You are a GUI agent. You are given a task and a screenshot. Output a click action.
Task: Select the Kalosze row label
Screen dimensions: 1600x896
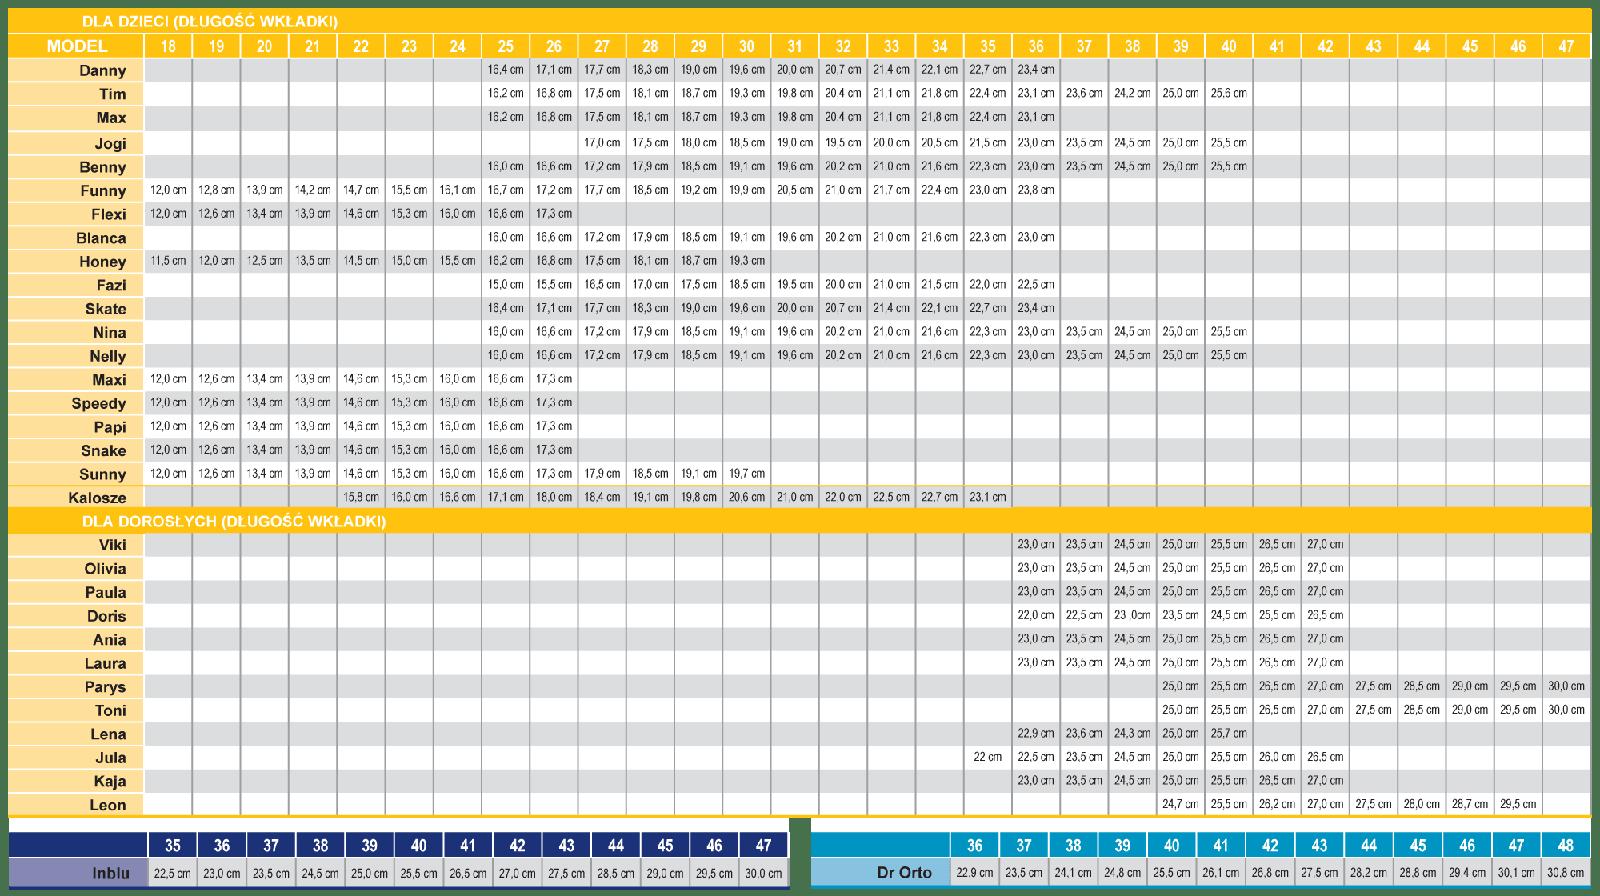[x=98, y=497]
